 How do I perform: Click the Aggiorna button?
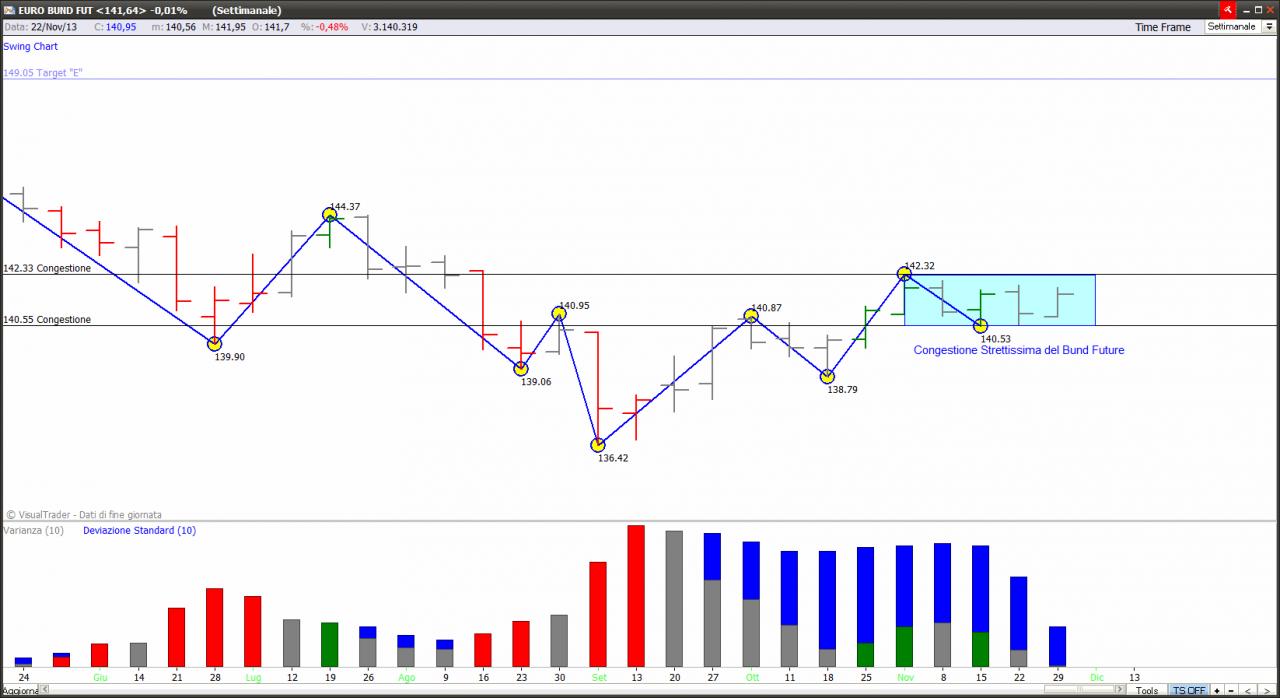(19, 690)
